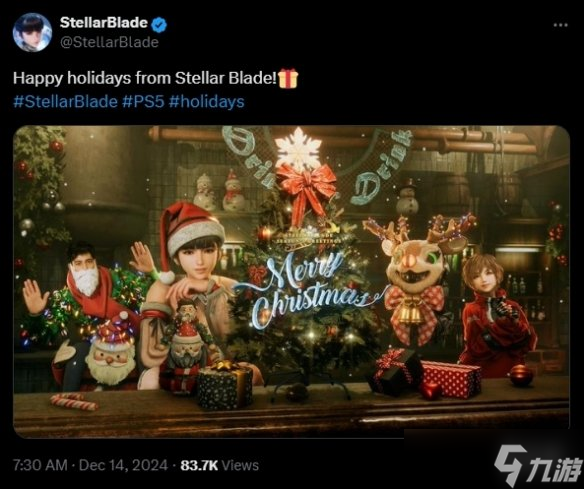Open the #holidays hashtag

[x=206, y=101]
